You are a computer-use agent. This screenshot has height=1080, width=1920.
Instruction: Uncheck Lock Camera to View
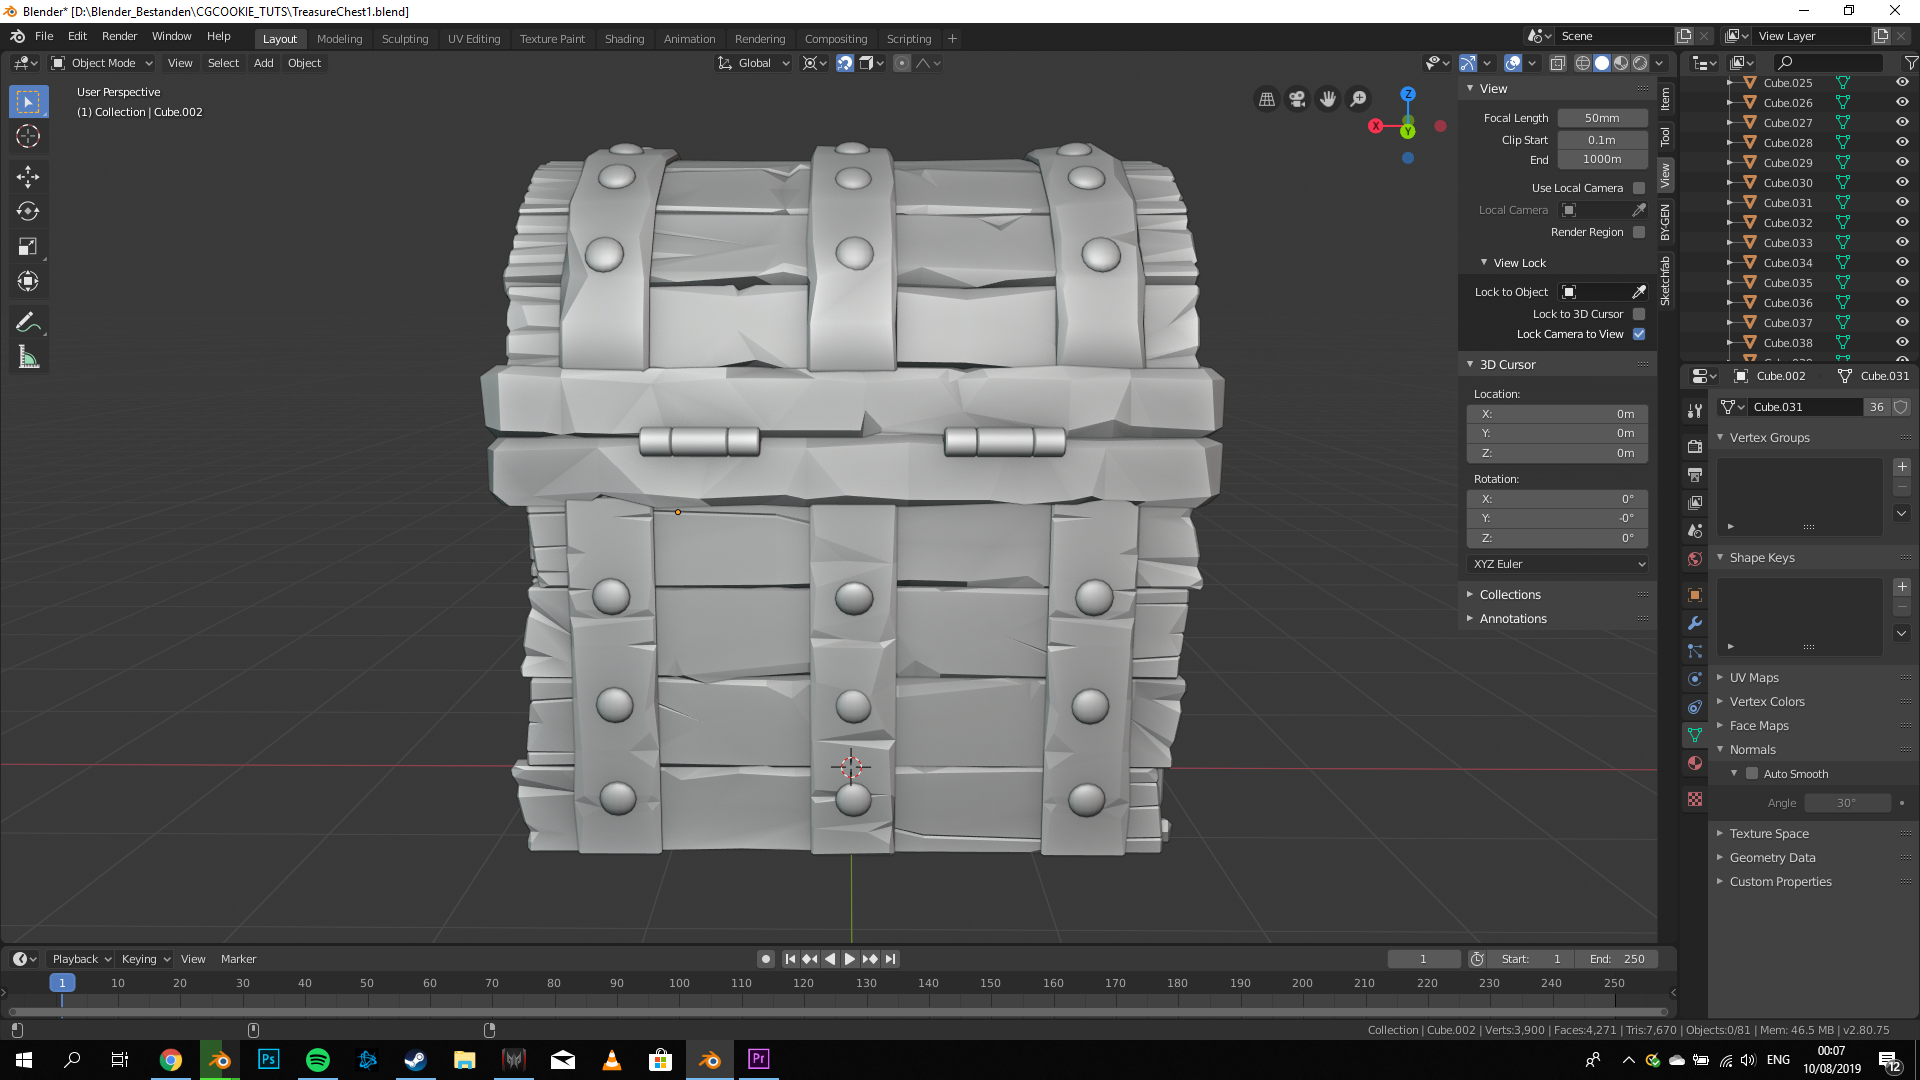point(1639,334)
